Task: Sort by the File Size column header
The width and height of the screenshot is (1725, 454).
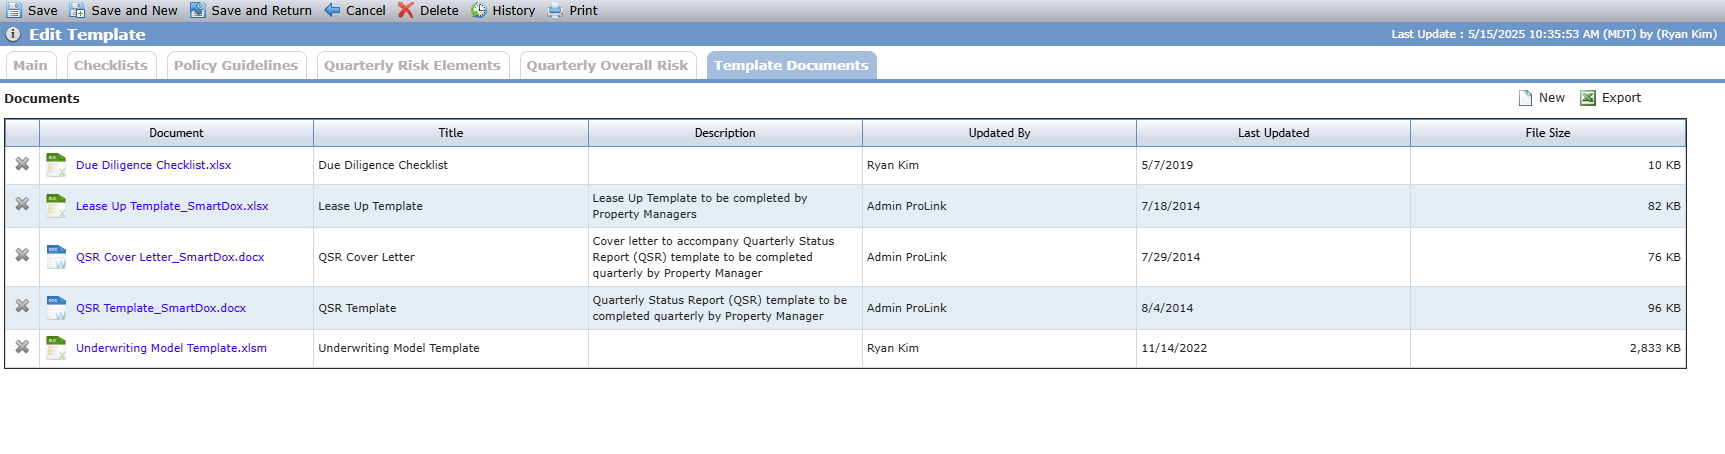Action: 1548,133
